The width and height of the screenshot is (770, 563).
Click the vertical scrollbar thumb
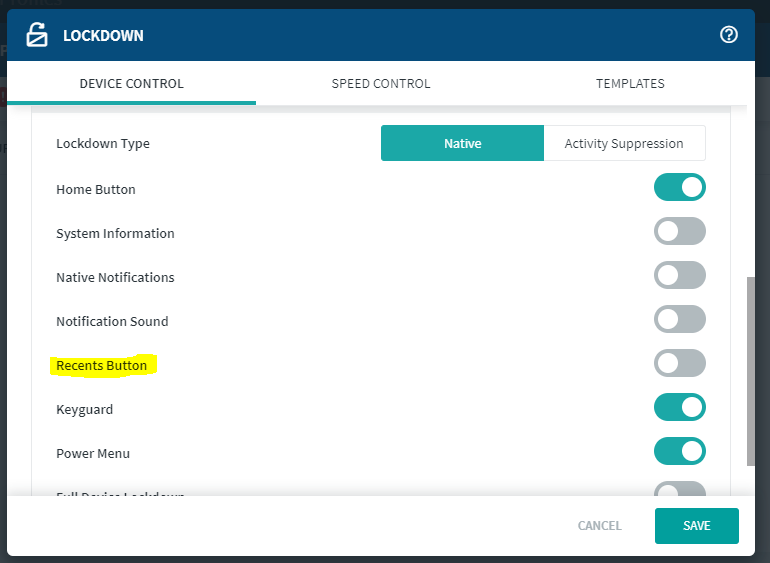(x=751, y=370)
